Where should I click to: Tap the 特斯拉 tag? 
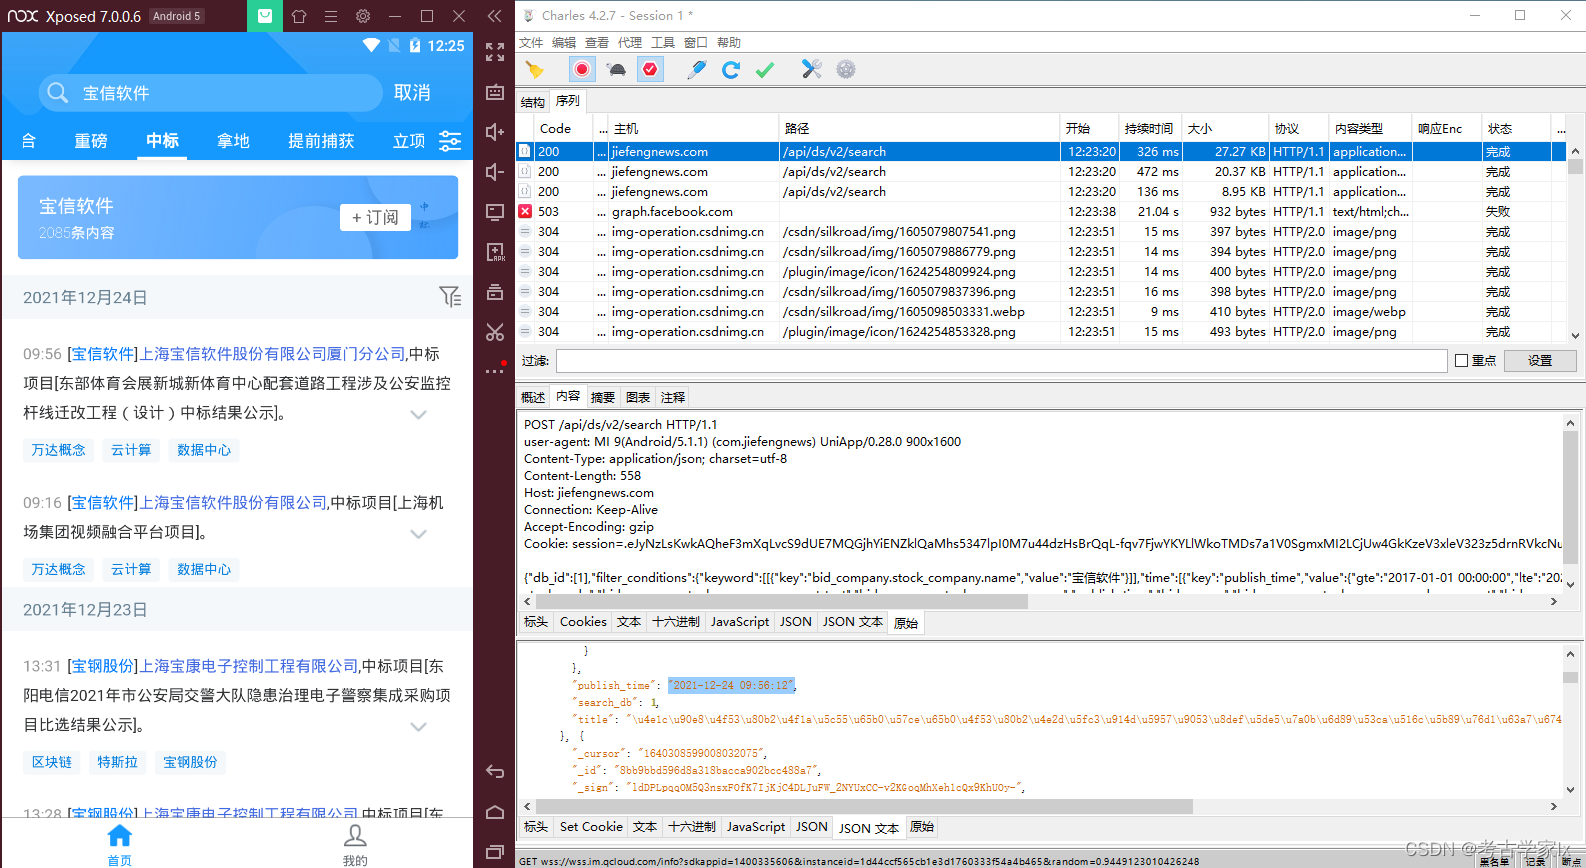tap(117, 762)
